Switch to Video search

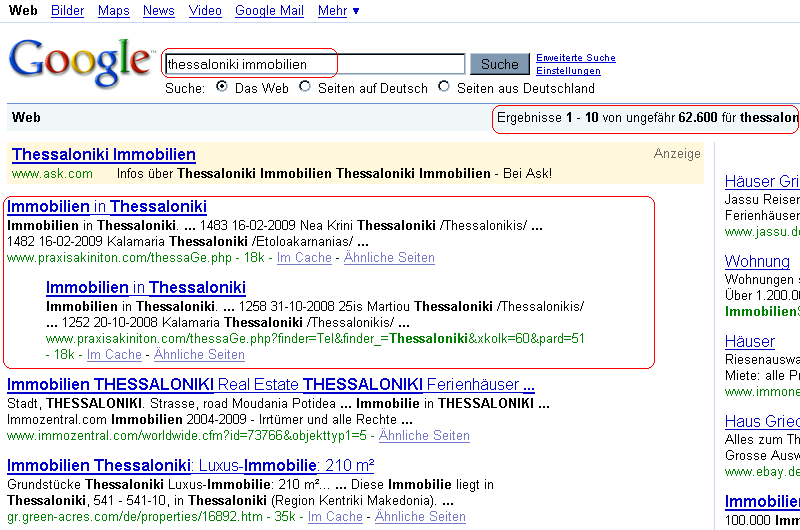(x=205, y=11)
